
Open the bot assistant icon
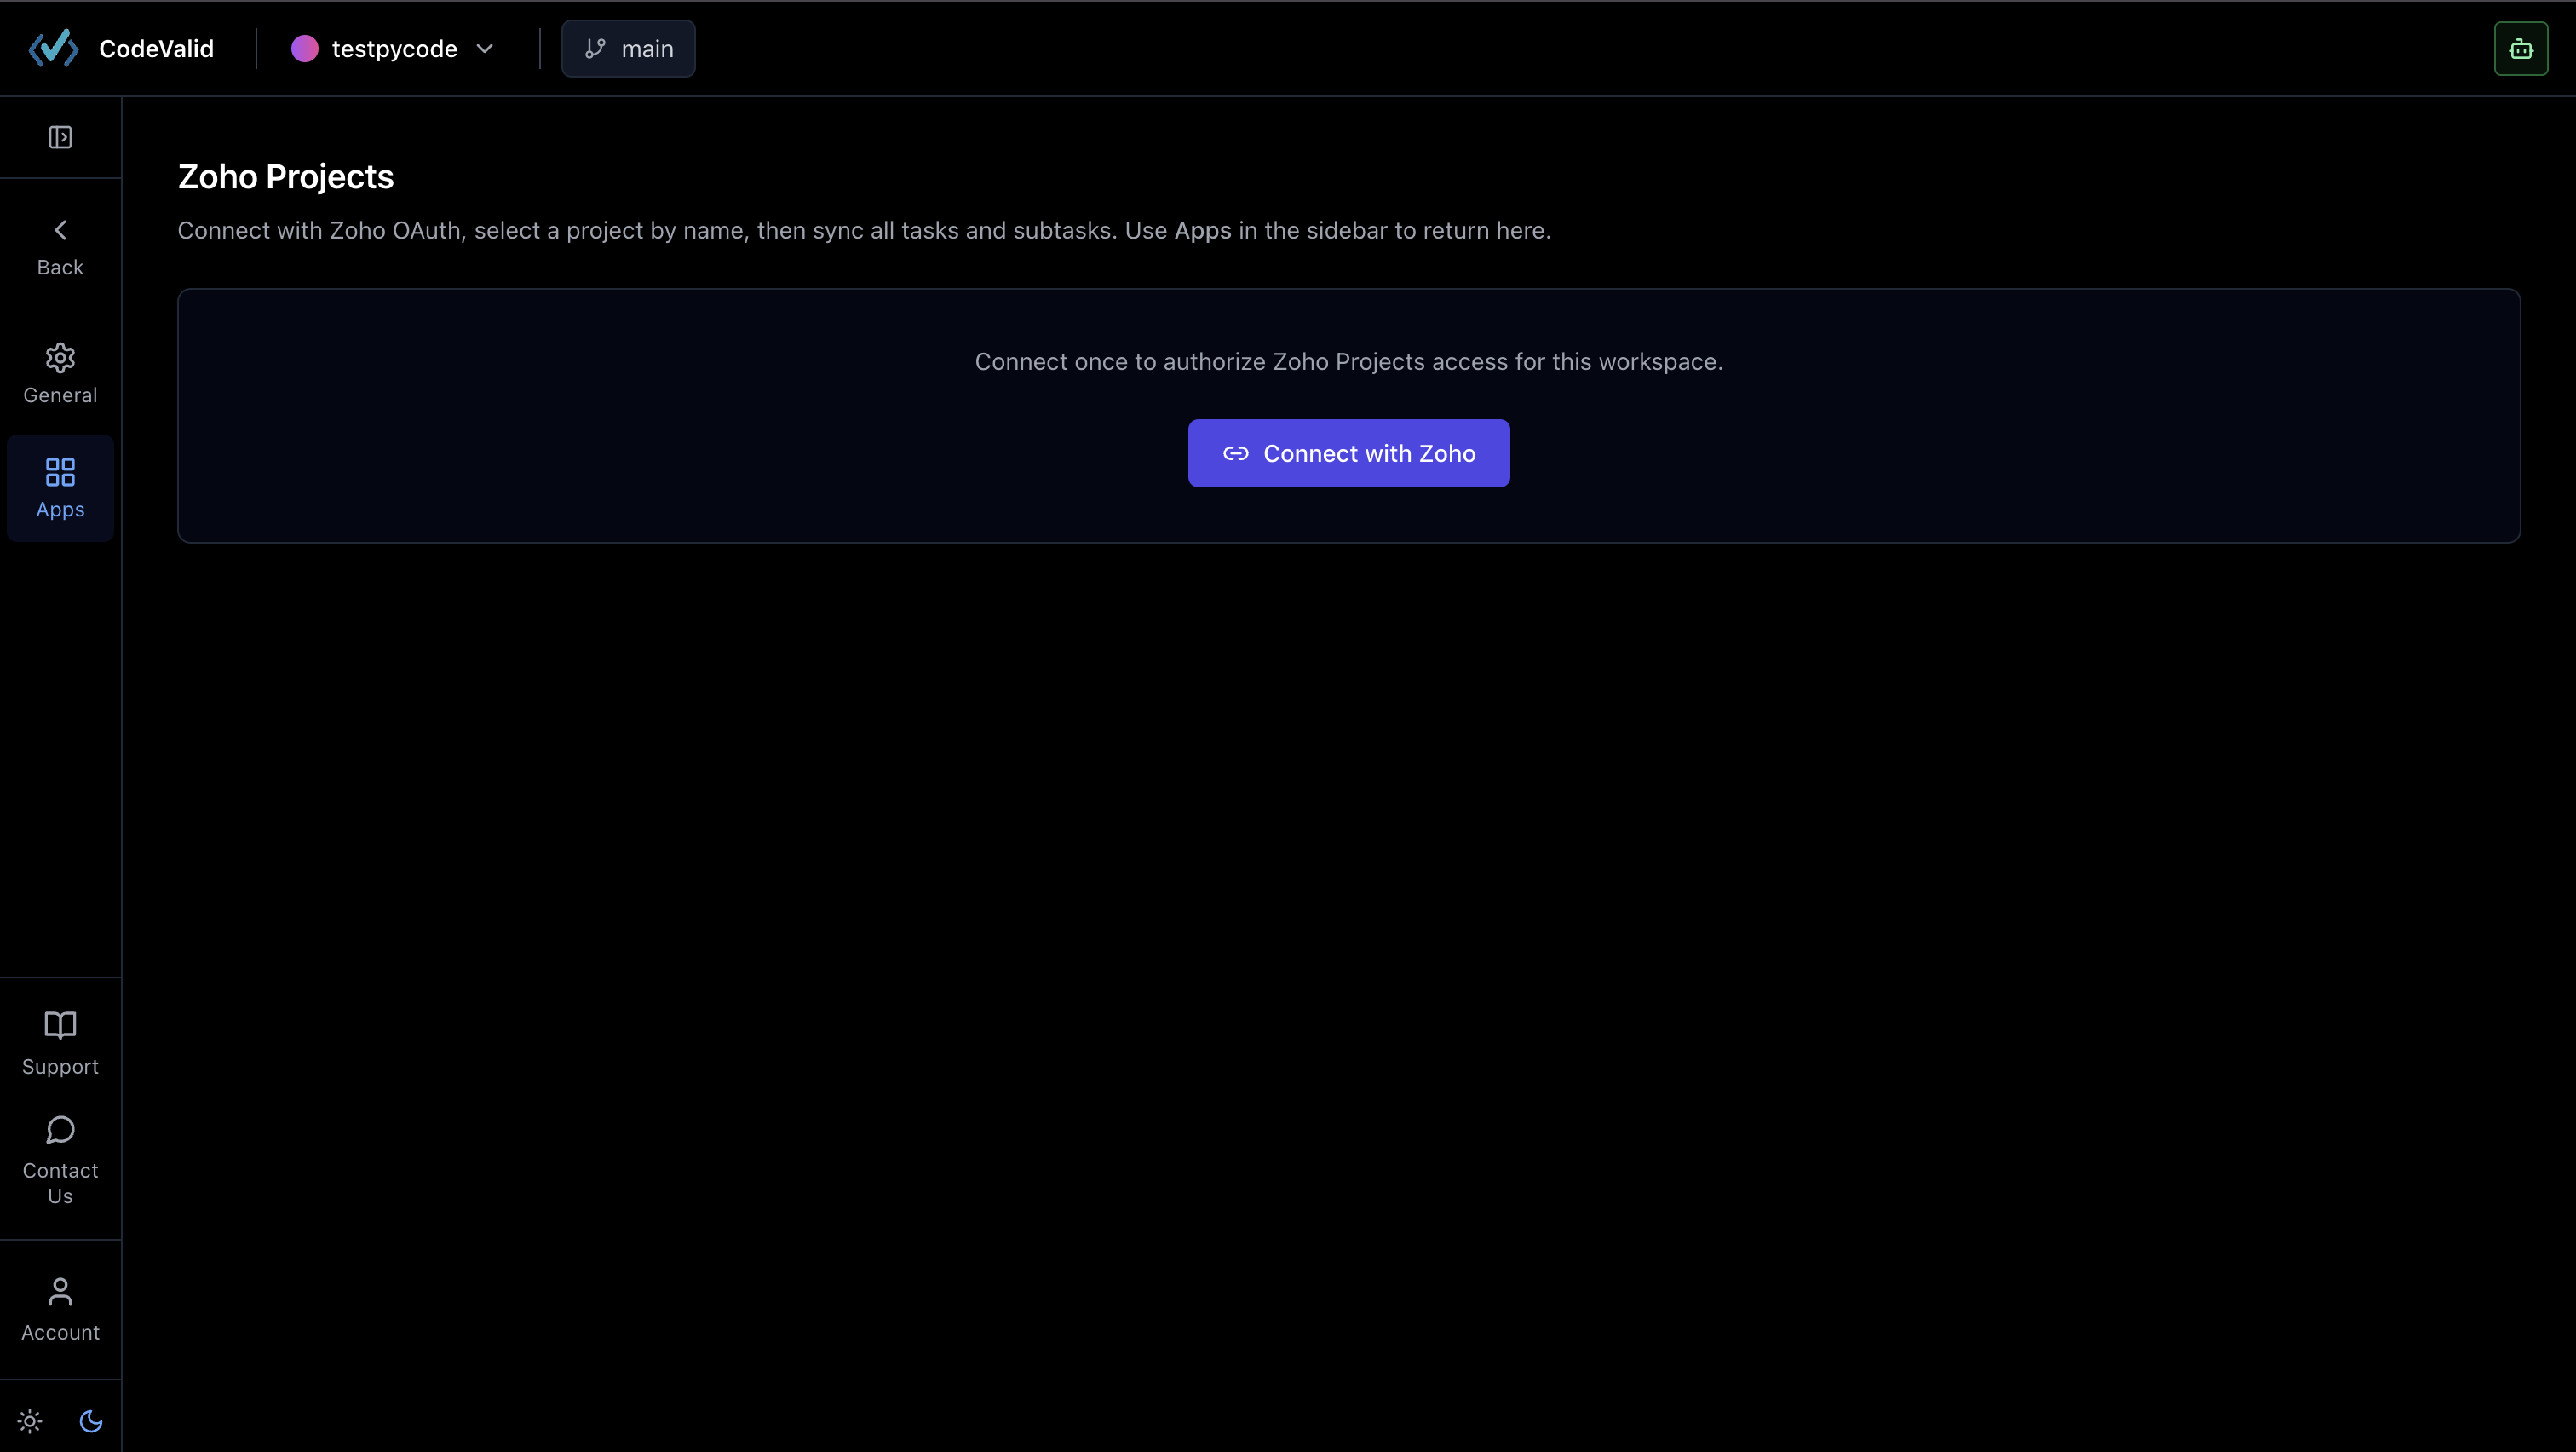coord(2520,48)
